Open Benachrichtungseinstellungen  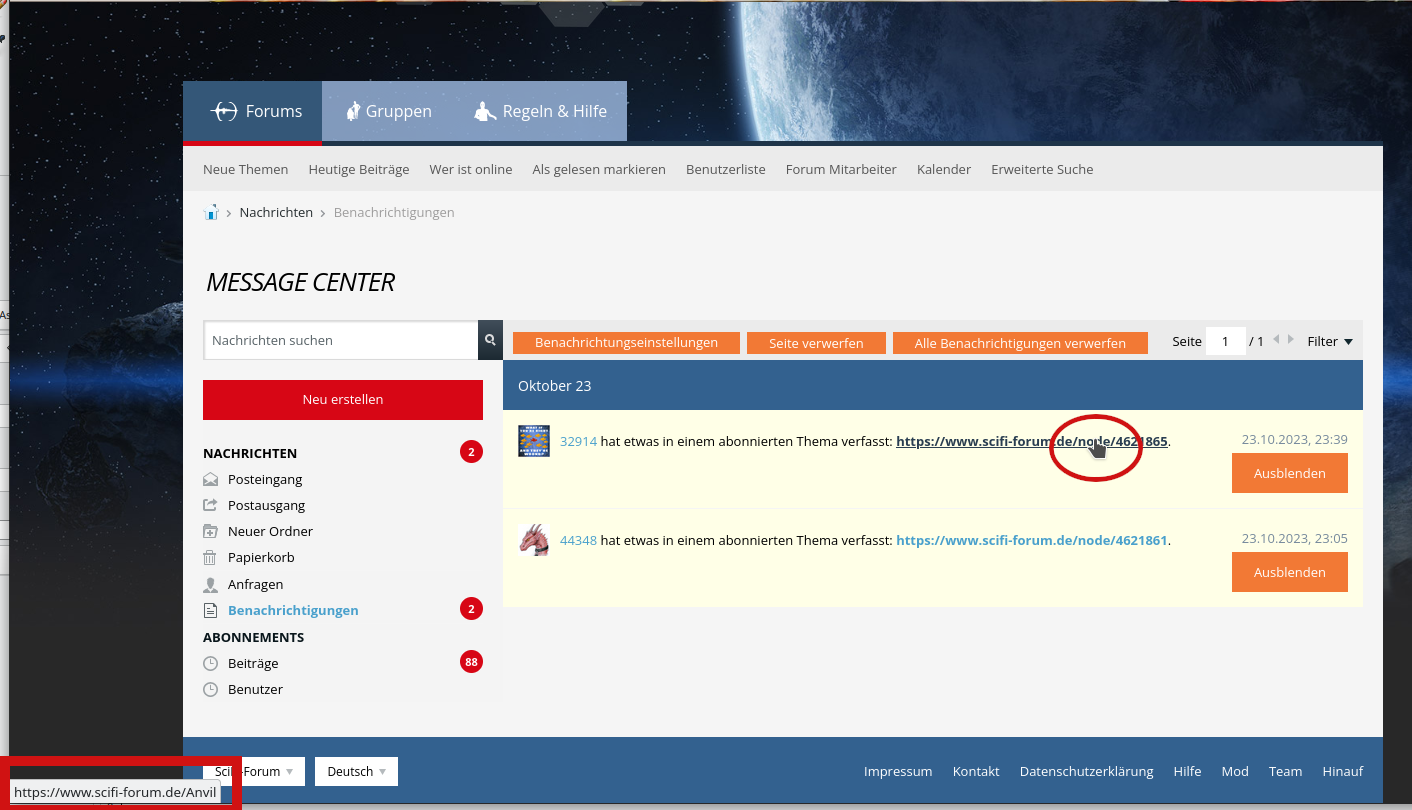pos(626,343)
